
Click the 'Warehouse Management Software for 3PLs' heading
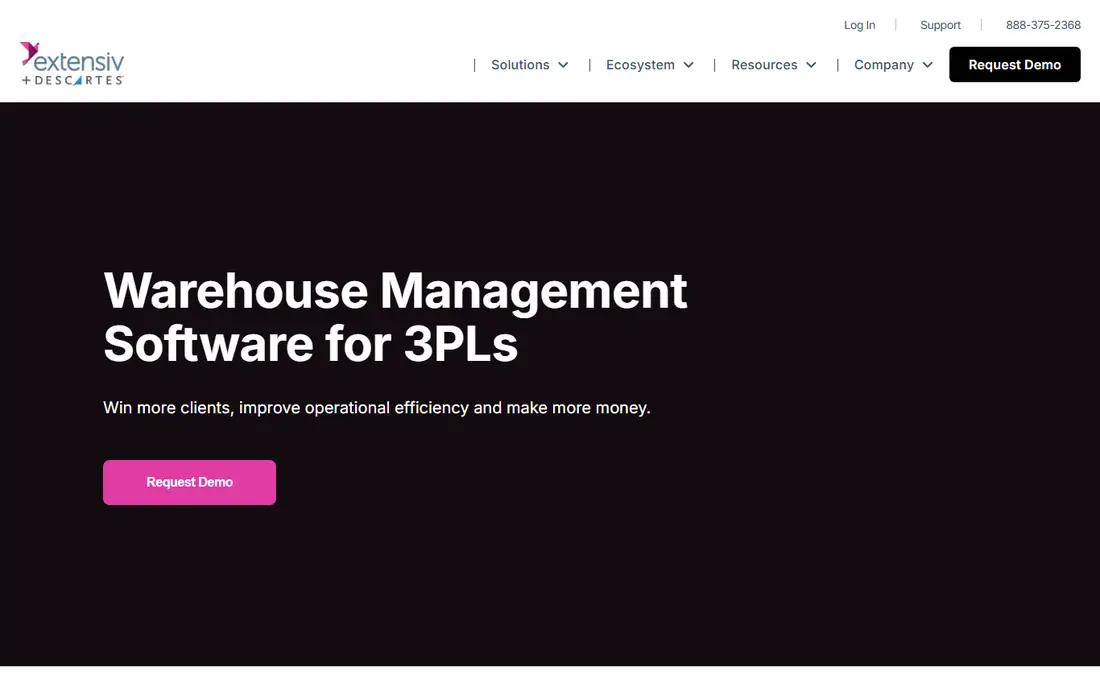click(395, 317)
